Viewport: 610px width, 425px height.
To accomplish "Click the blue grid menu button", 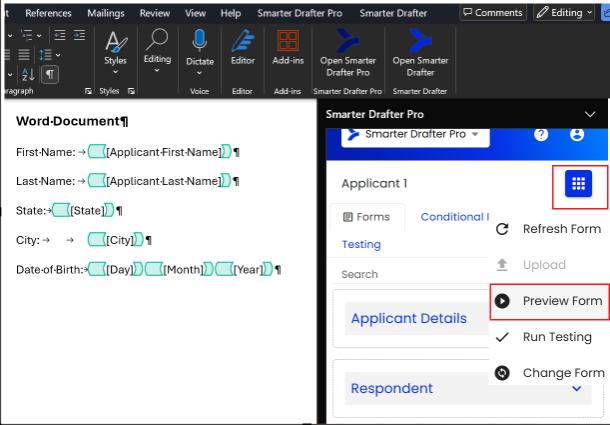I will tap(578, 183).
